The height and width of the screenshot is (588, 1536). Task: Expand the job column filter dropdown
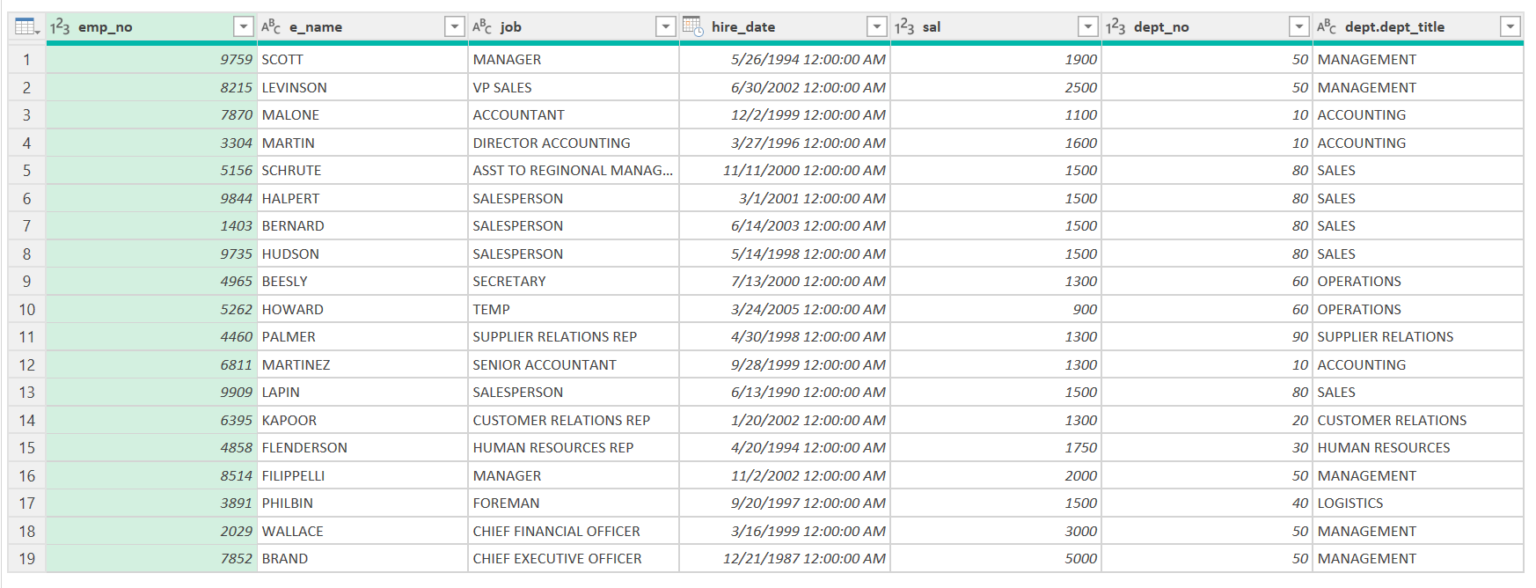pyautogui.click(x=665, y=27)
